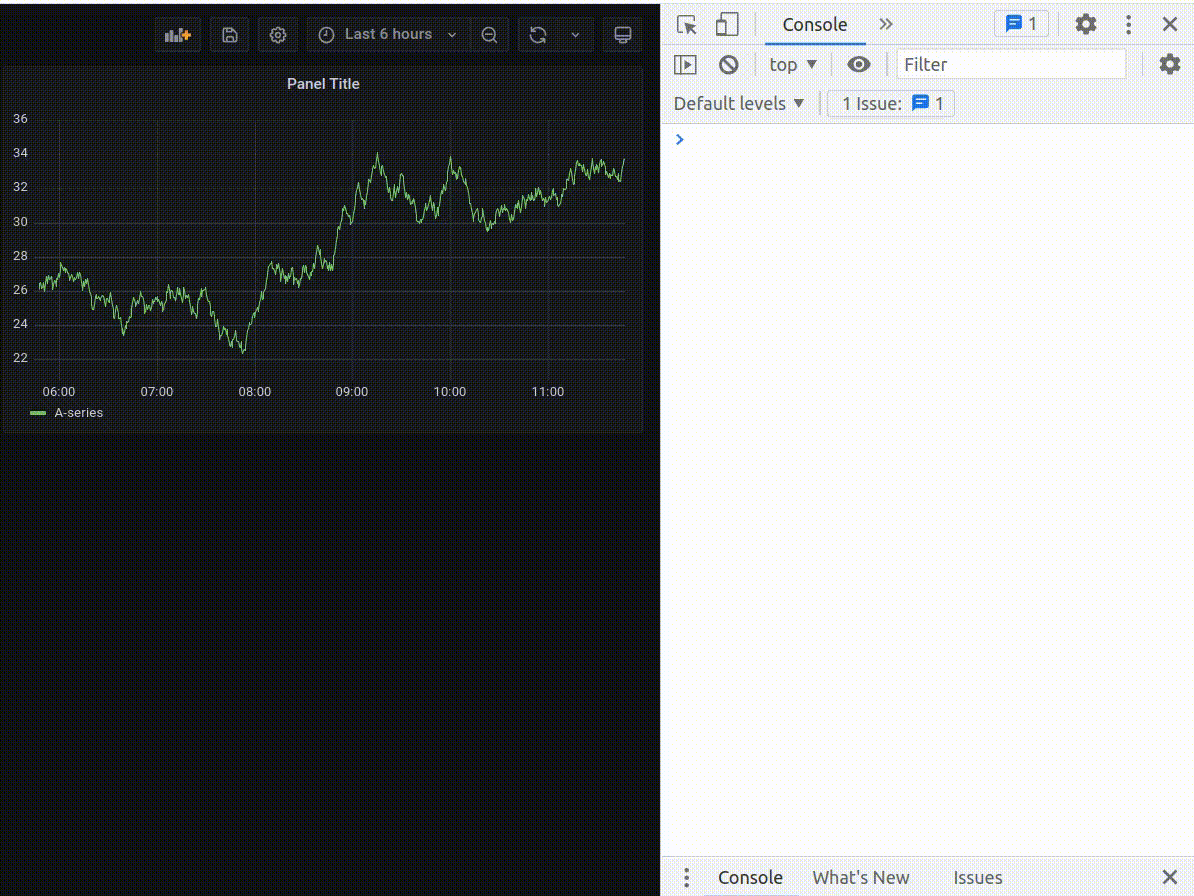Zoom out the time range

490,35
